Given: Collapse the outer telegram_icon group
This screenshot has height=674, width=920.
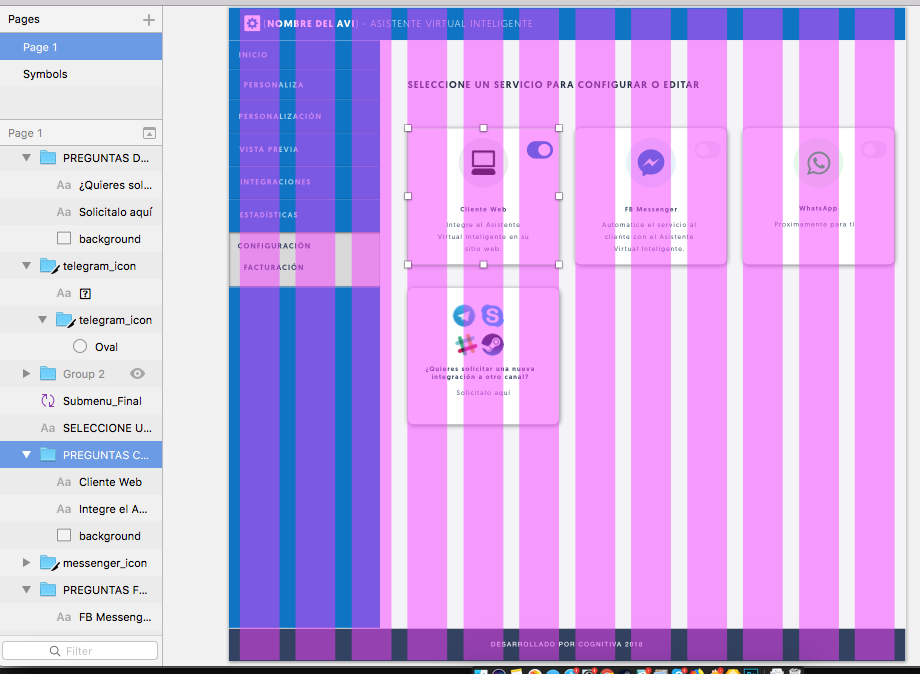Looking at the screenshot, I should (x=26, y=266).
